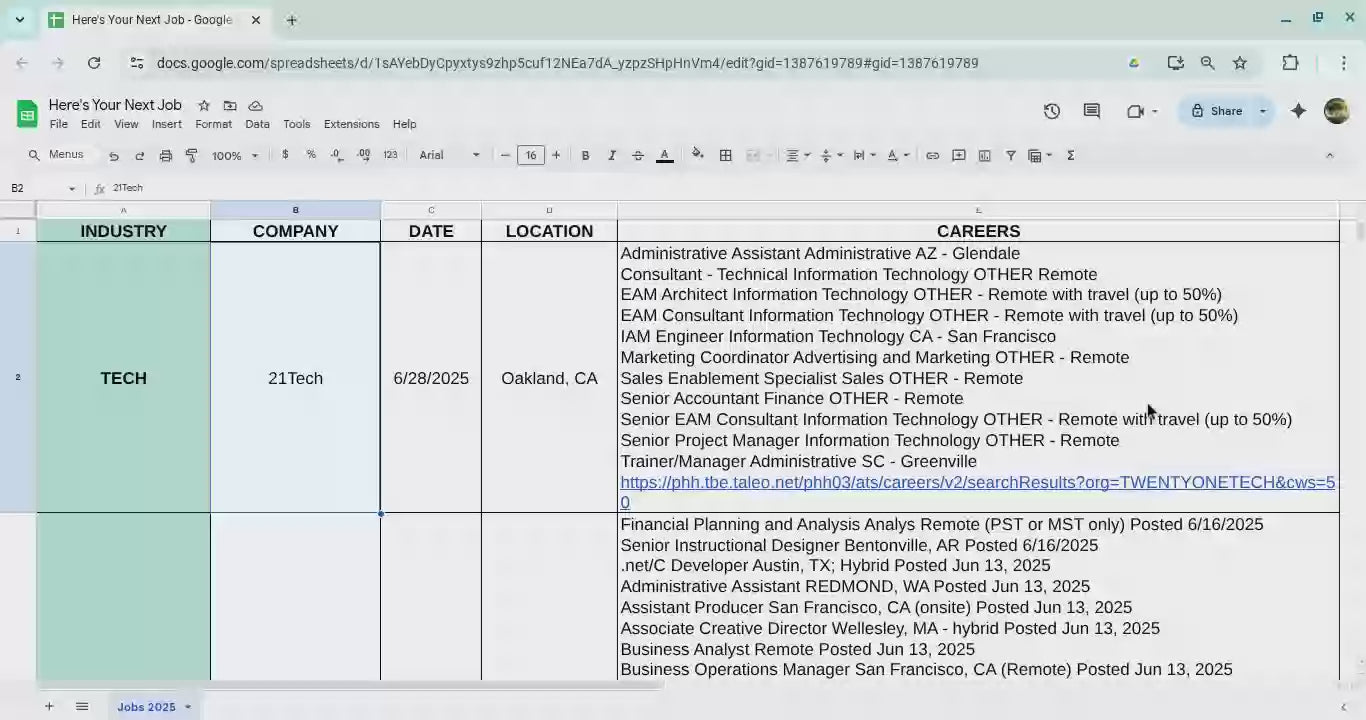The width and height of the screenshot is (1366, 720).
Task: Open the filter views dropdown
Action: click(1041, 155)
